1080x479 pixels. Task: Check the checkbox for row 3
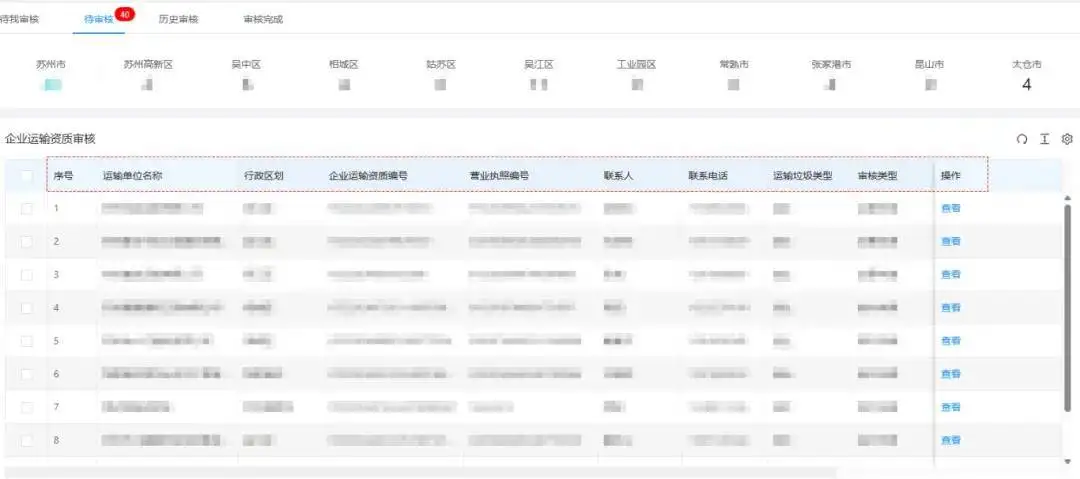[26, 274]
